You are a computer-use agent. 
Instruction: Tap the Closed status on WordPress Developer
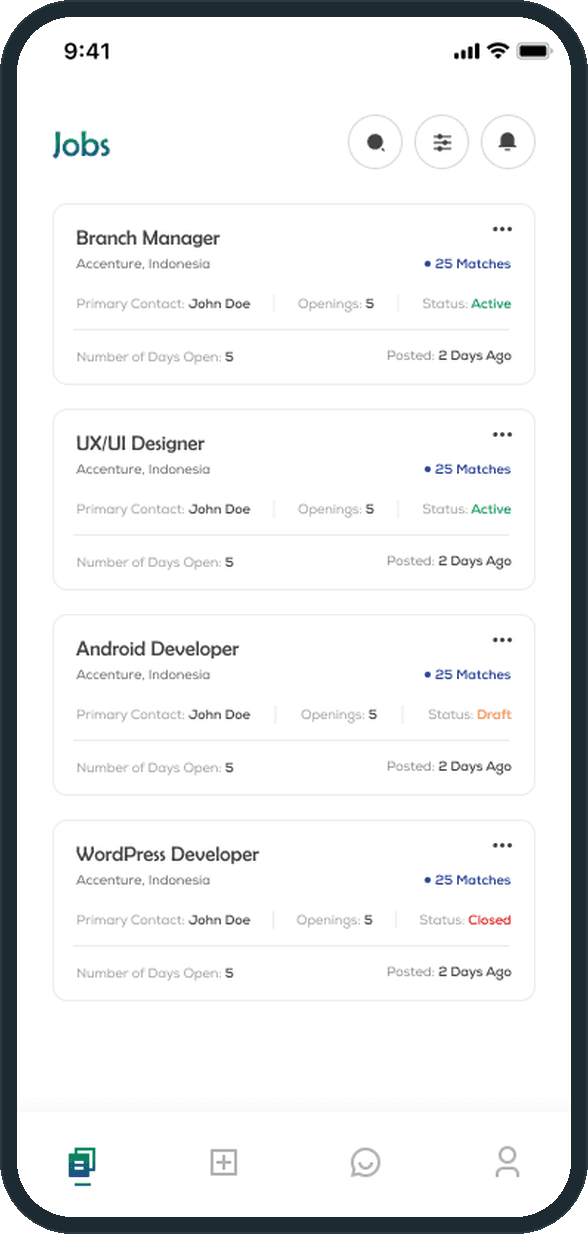pyautogui.click(x=489, y=920)
